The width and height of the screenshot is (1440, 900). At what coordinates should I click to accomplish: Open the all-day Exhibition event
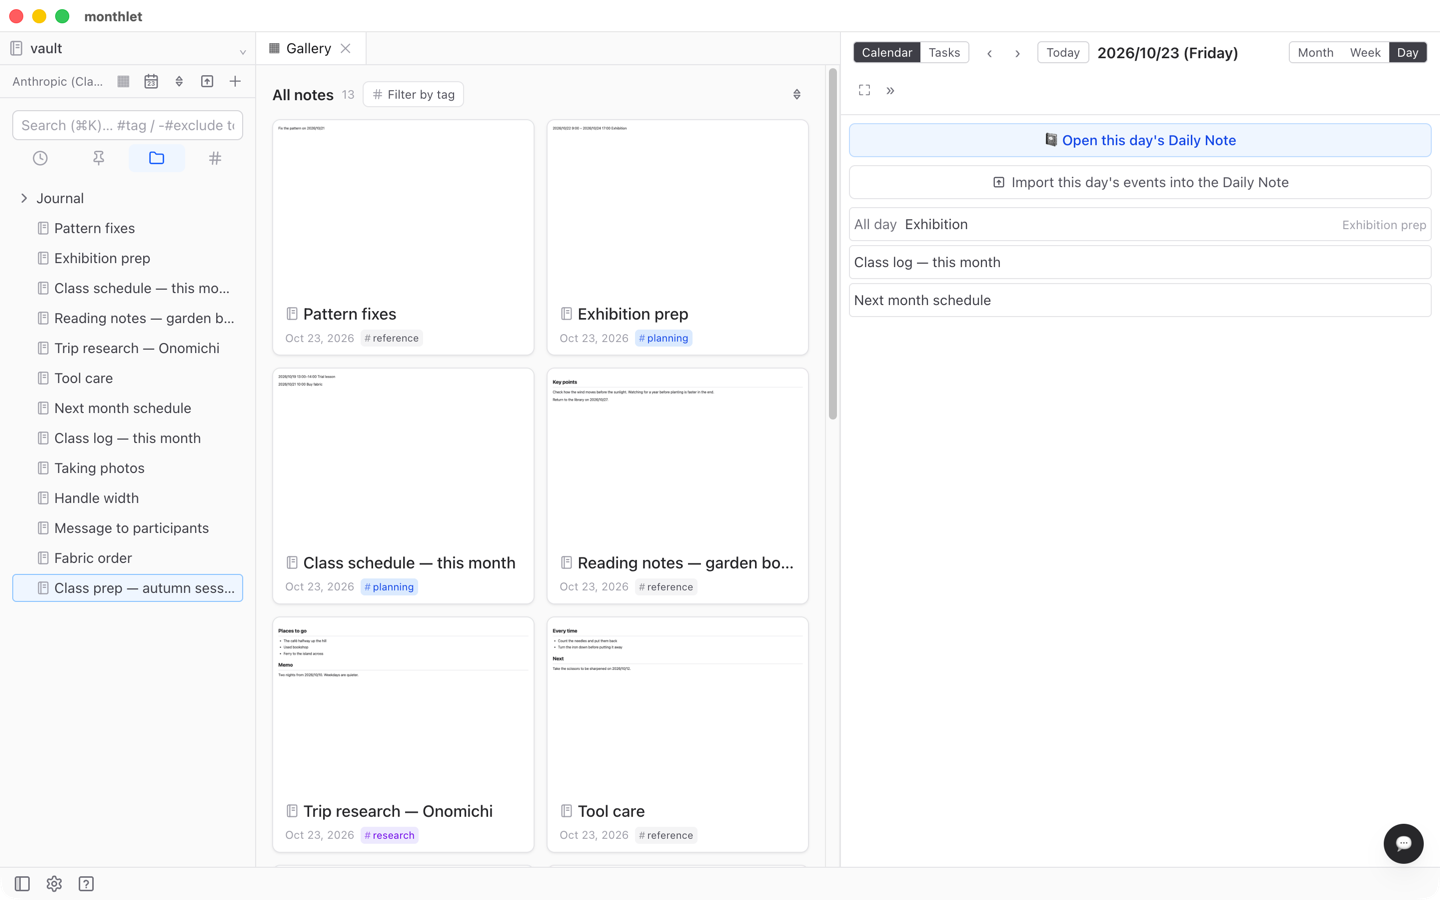point(1140,224)
